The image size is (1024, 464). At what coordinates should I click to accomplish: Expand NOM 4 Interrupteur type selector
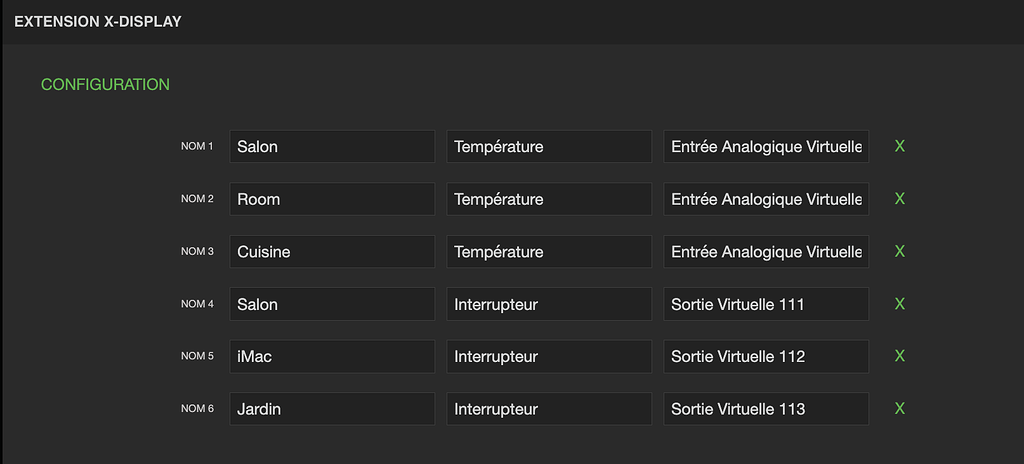549,304
